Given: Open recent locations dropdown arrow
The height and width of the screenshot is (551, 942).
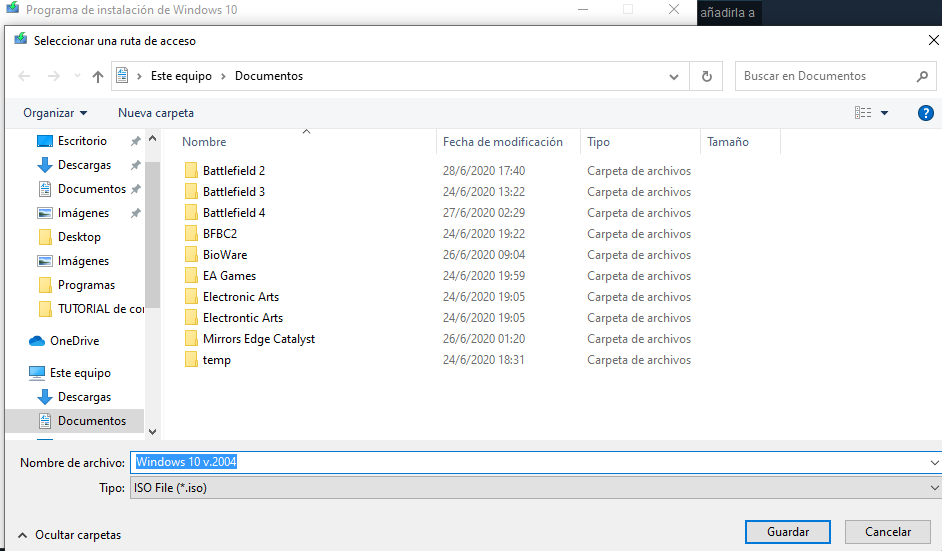Looking at the screenshot, I should pos(77,76).
